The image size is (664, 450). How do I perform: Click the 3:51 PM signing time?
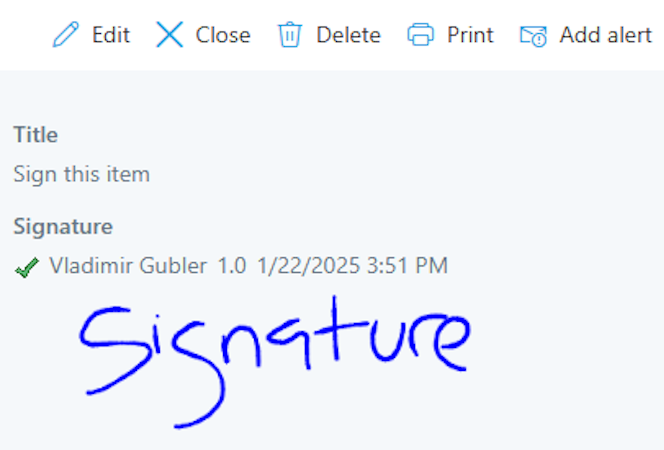pos(407,266)
